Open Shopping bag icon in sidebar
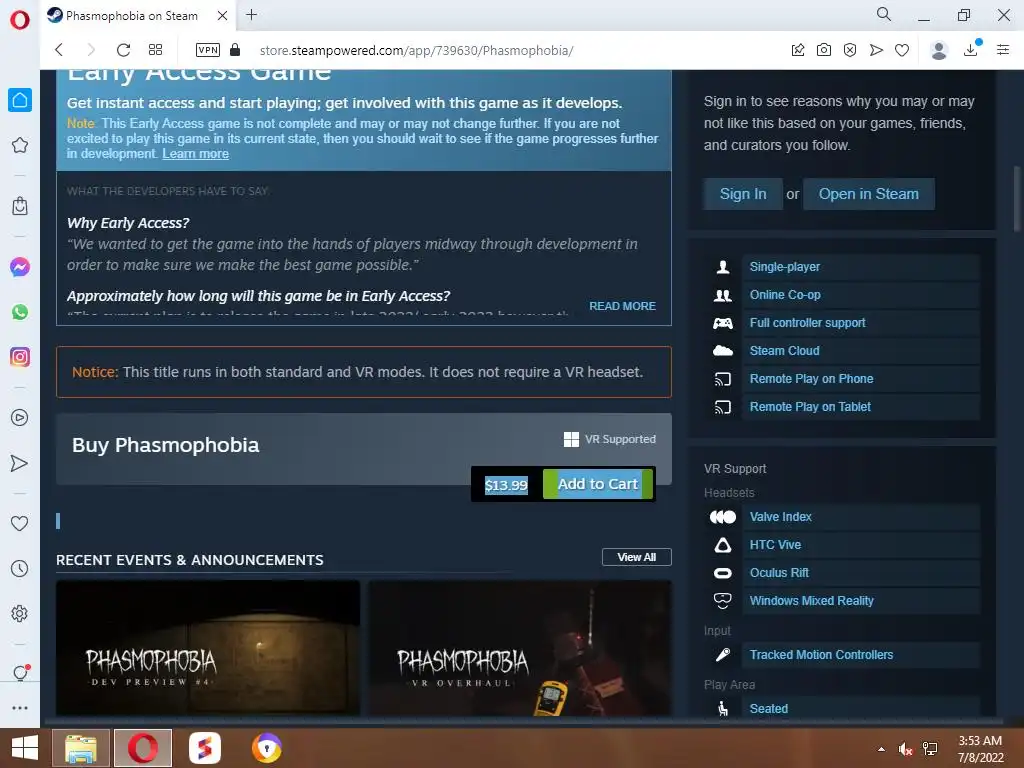This screenshot has height=768, width=1024. point(20,206)
